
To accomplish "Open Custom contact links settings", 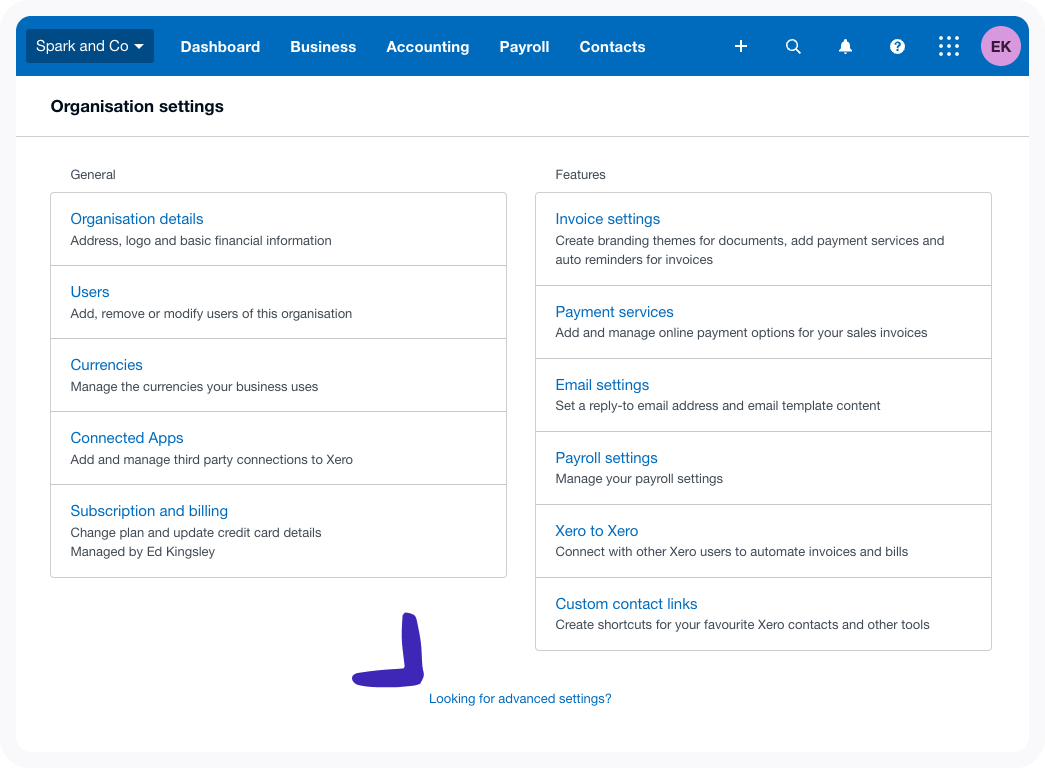I will click(626, 604).
